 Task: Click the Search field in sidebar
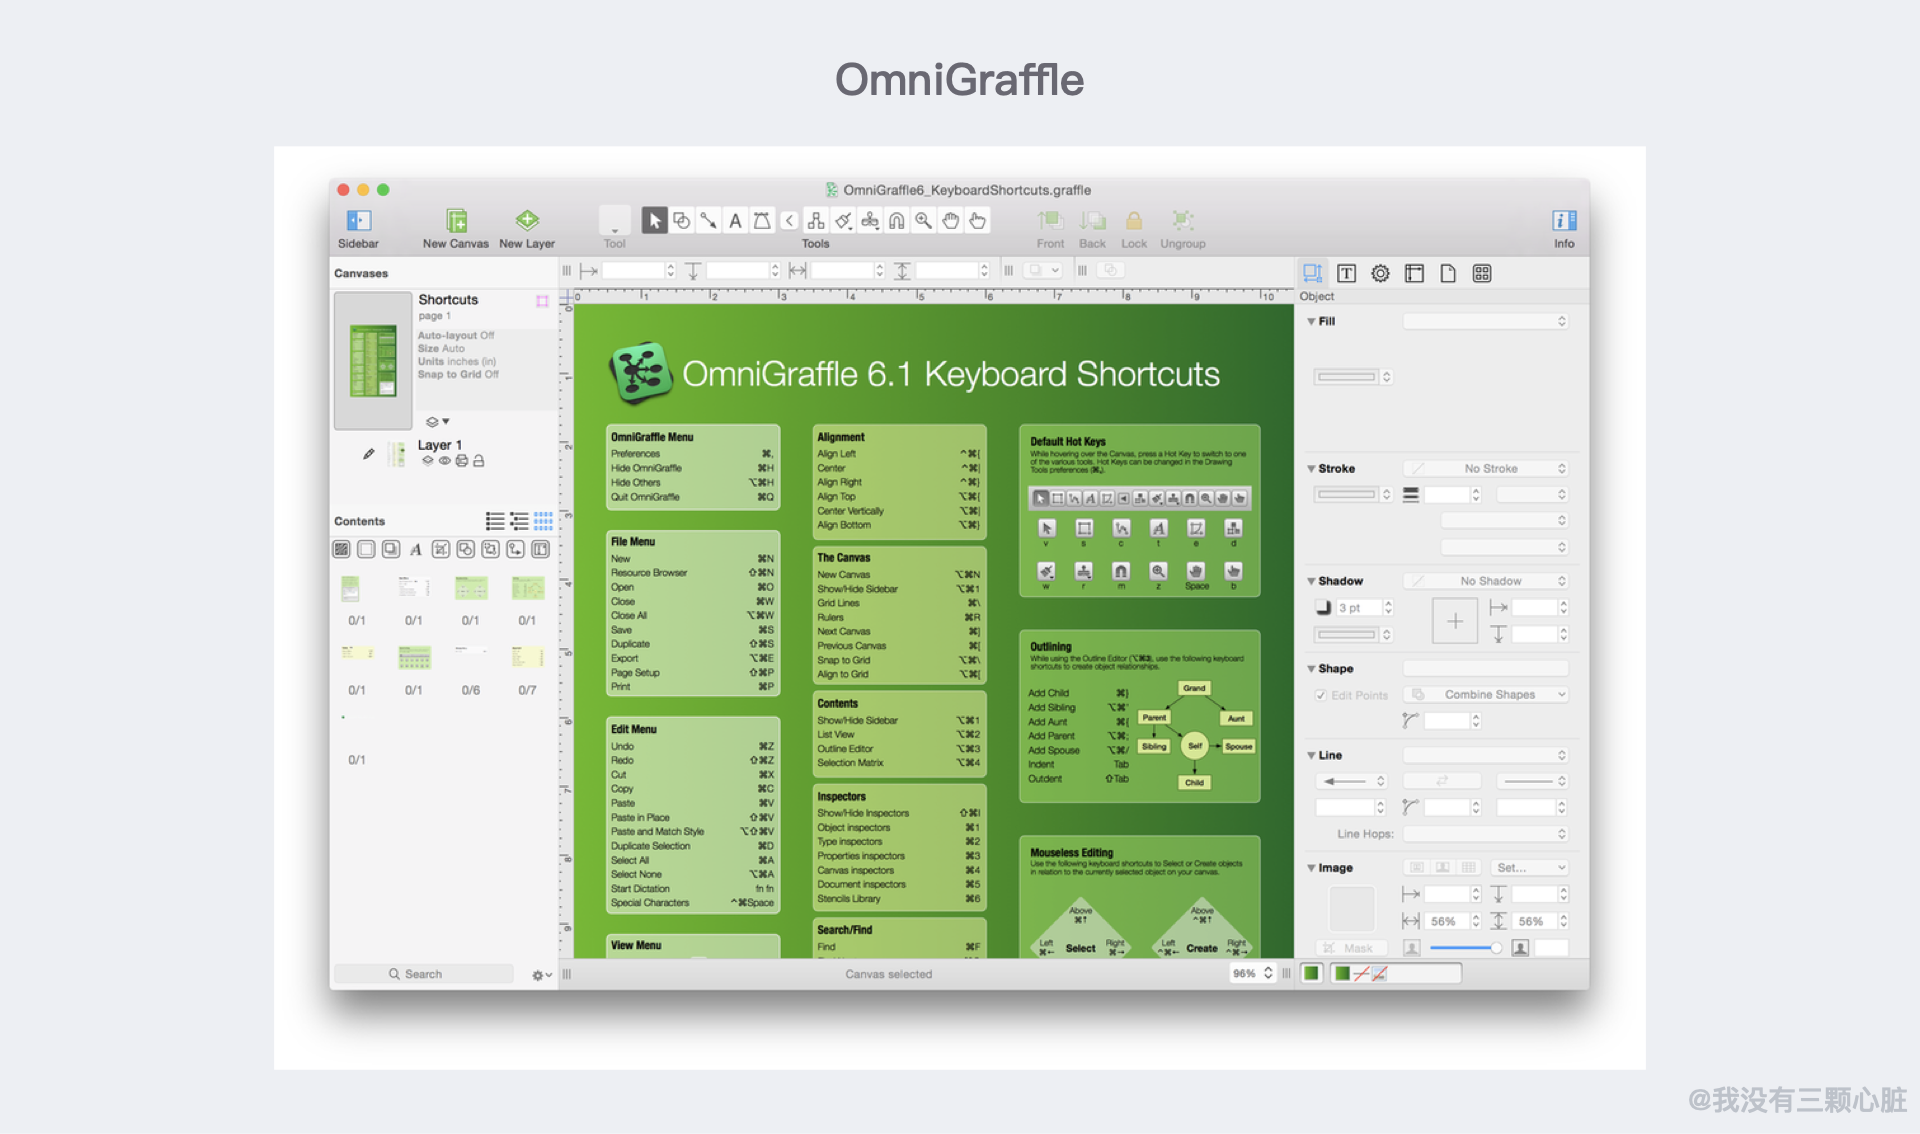tap(424, 974)
